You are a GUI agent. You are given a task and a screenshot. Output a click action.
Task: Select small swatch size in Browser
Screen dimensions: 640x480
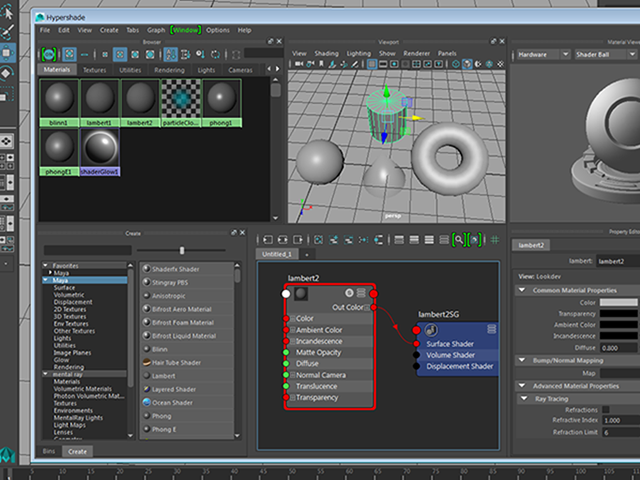pos(105,54)
